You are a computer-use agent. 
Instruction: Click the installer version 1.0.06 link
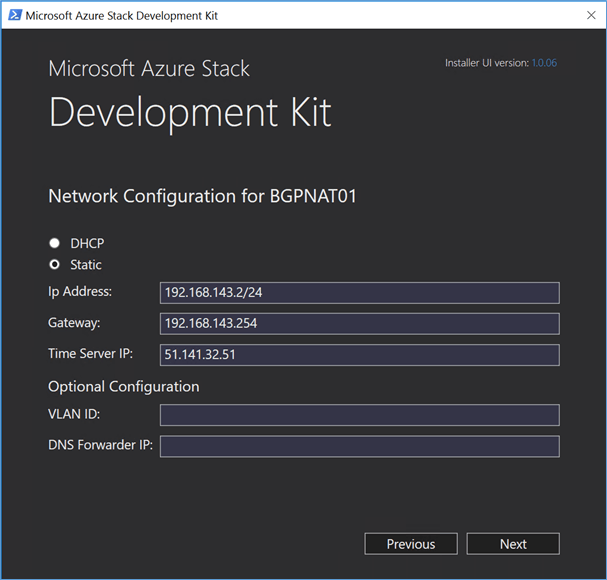click(x=544, y=63)
